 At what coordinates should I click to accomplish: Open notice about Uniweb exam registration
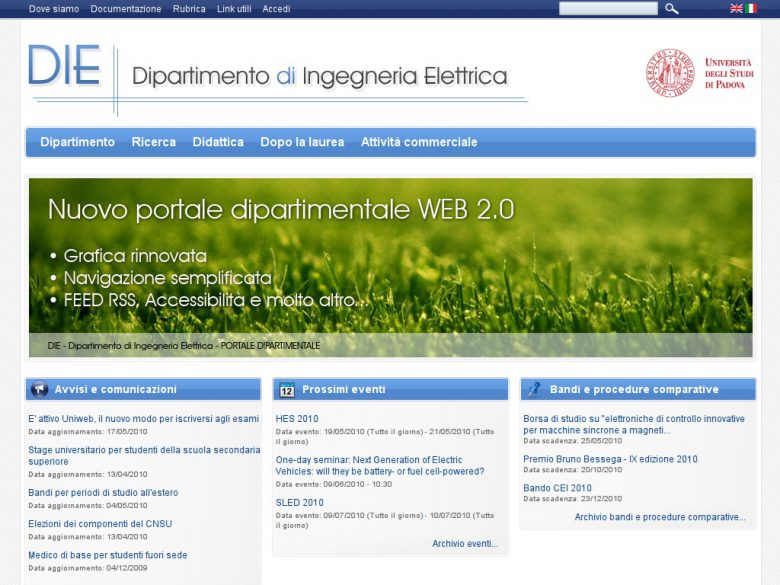[x=143, y=419]
